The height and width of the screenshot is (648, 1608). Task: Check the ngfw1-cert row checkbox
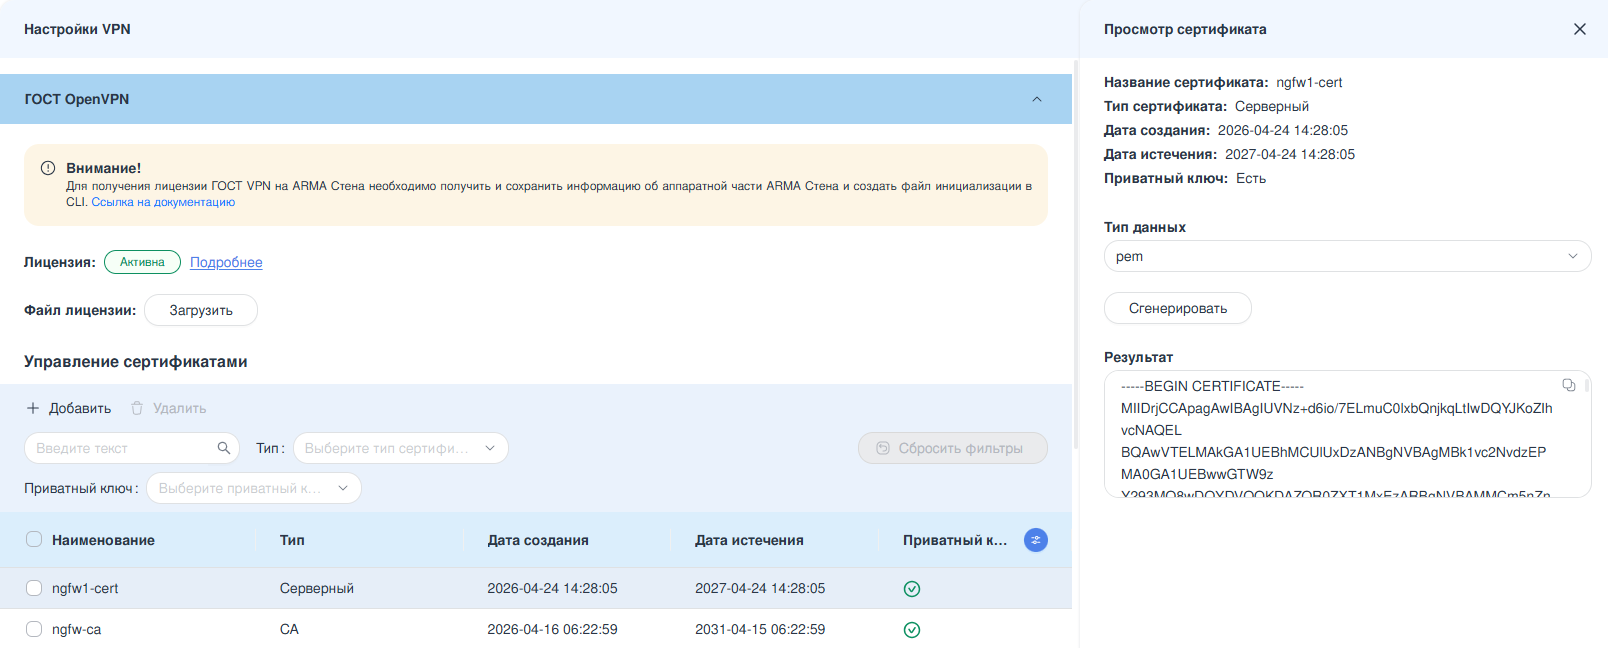[34, 588]
